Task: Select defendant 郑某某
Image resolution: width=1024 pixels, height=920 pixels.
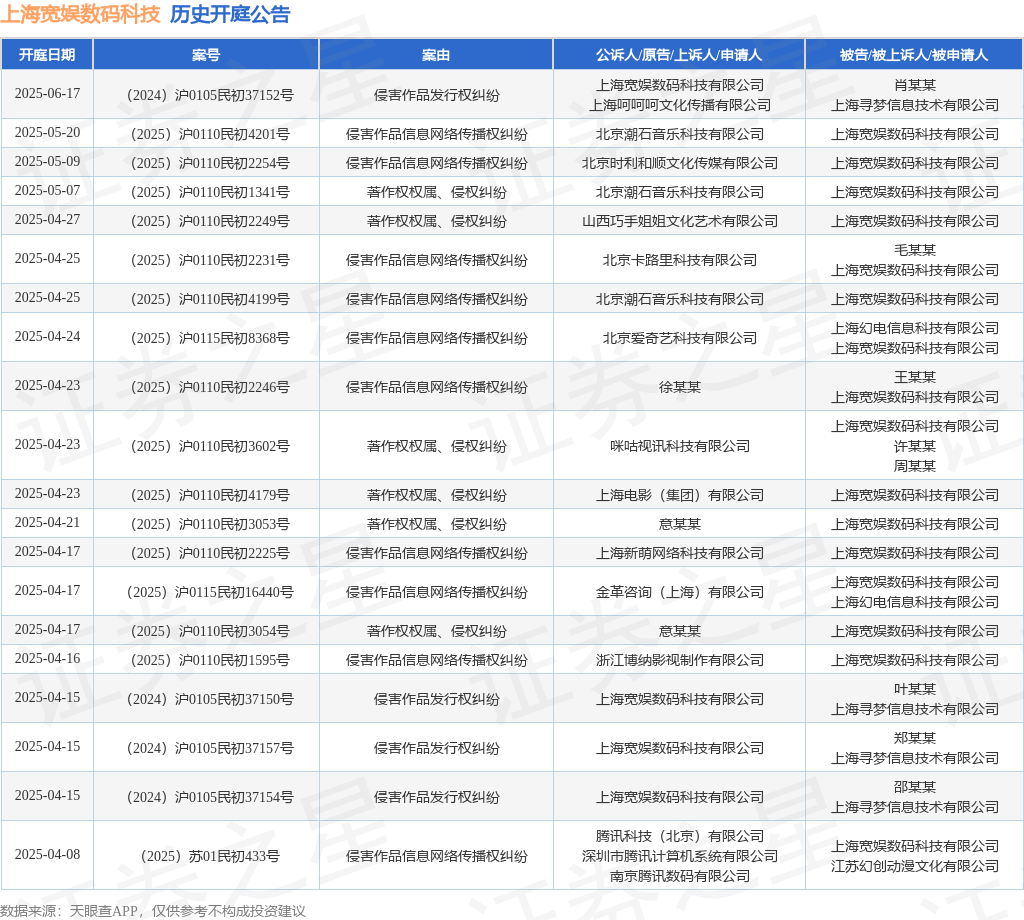Action: [x=915, y=738]
